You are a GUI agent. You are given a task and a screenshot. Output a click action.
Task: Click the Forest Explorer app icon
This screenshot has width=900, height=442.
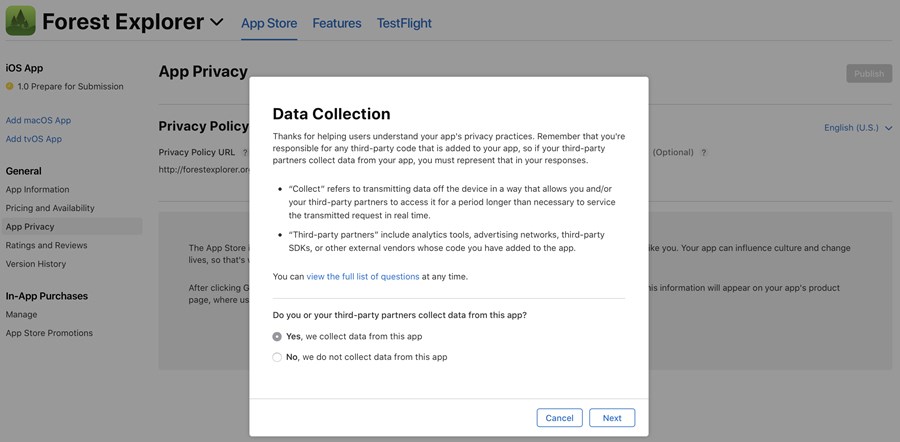tap(20, 21)
